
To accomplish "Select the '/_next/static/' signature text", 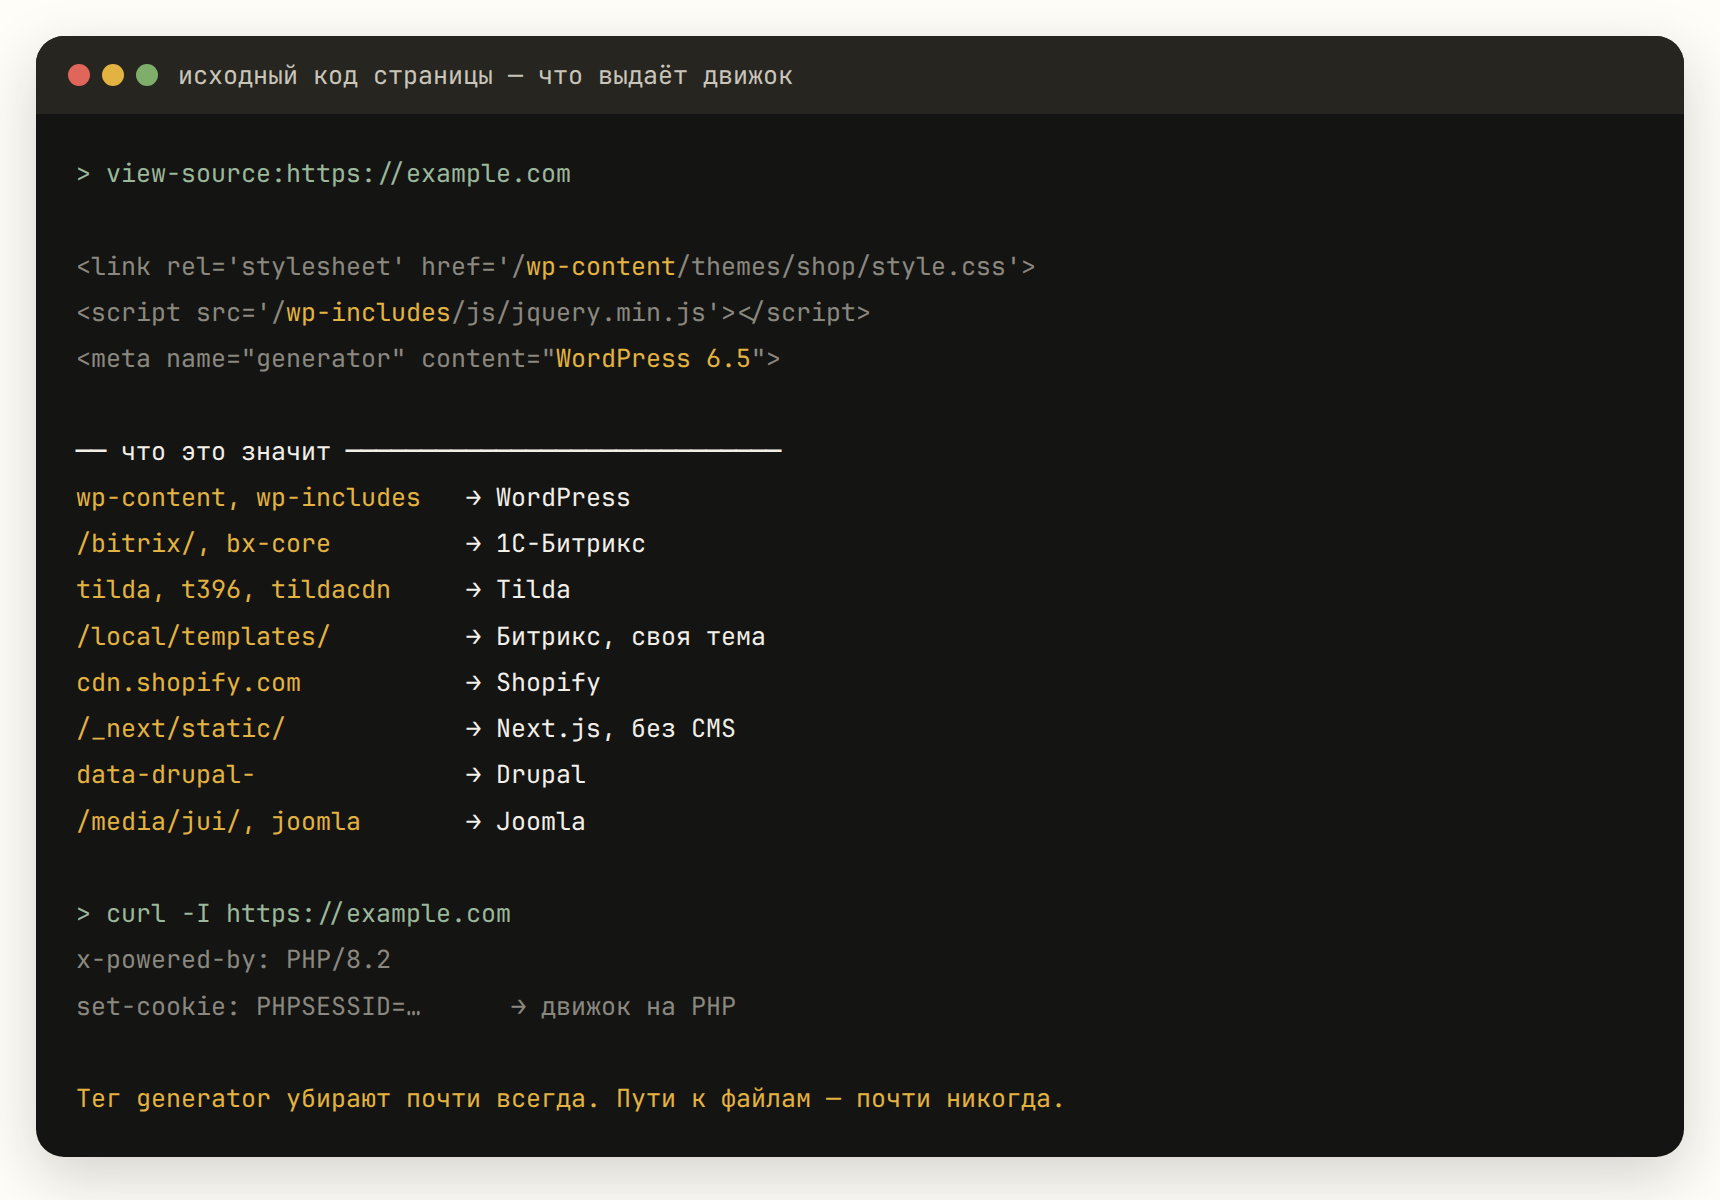I will point(181,729).
